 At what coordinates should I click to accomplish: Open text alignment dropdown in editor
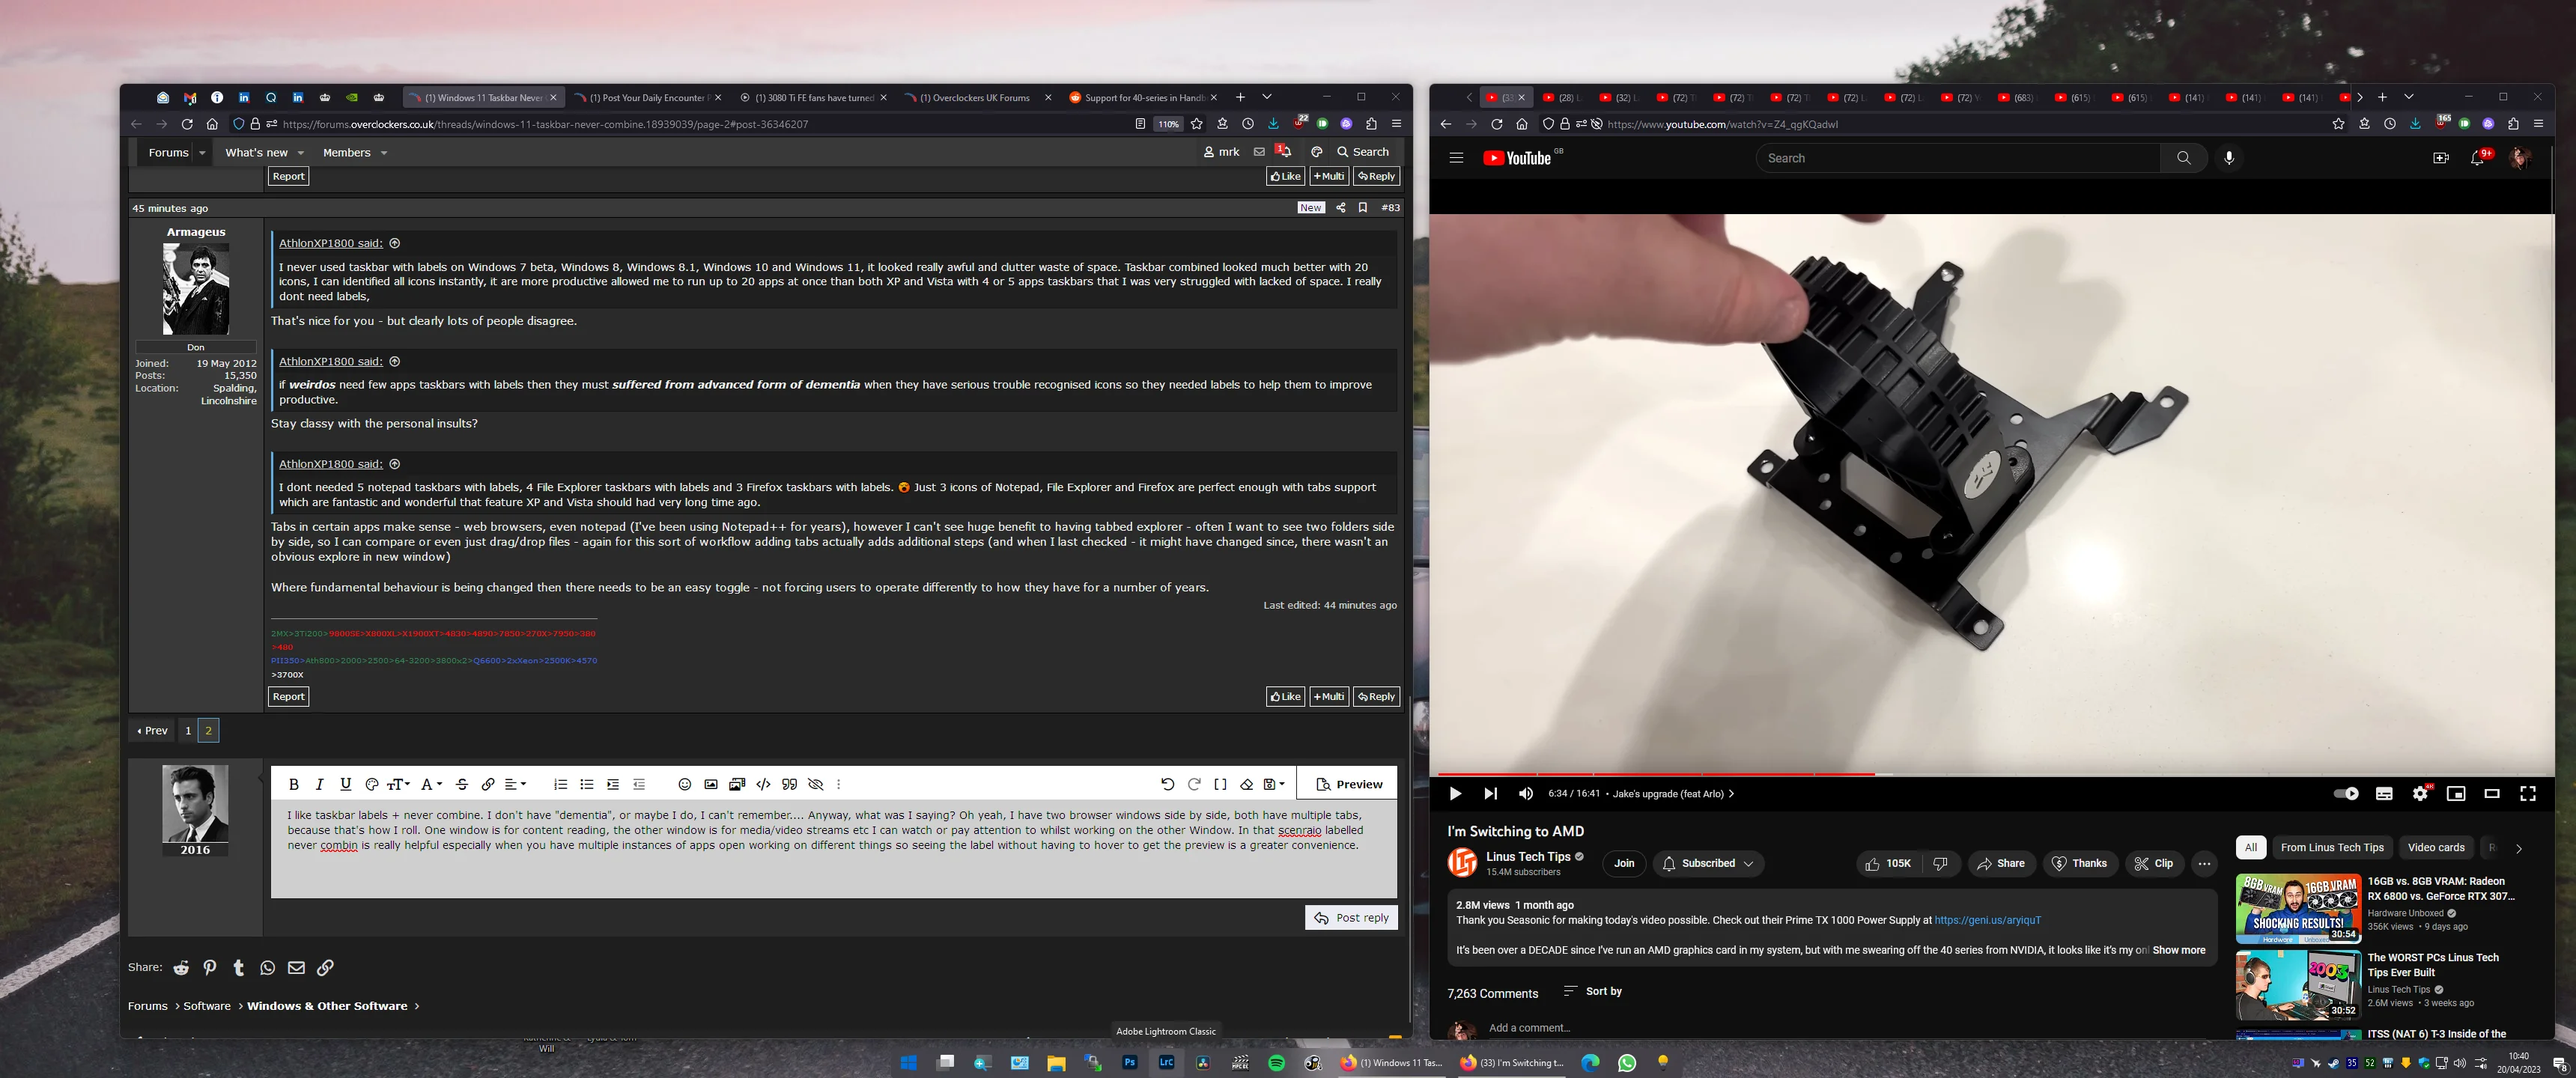515,784
